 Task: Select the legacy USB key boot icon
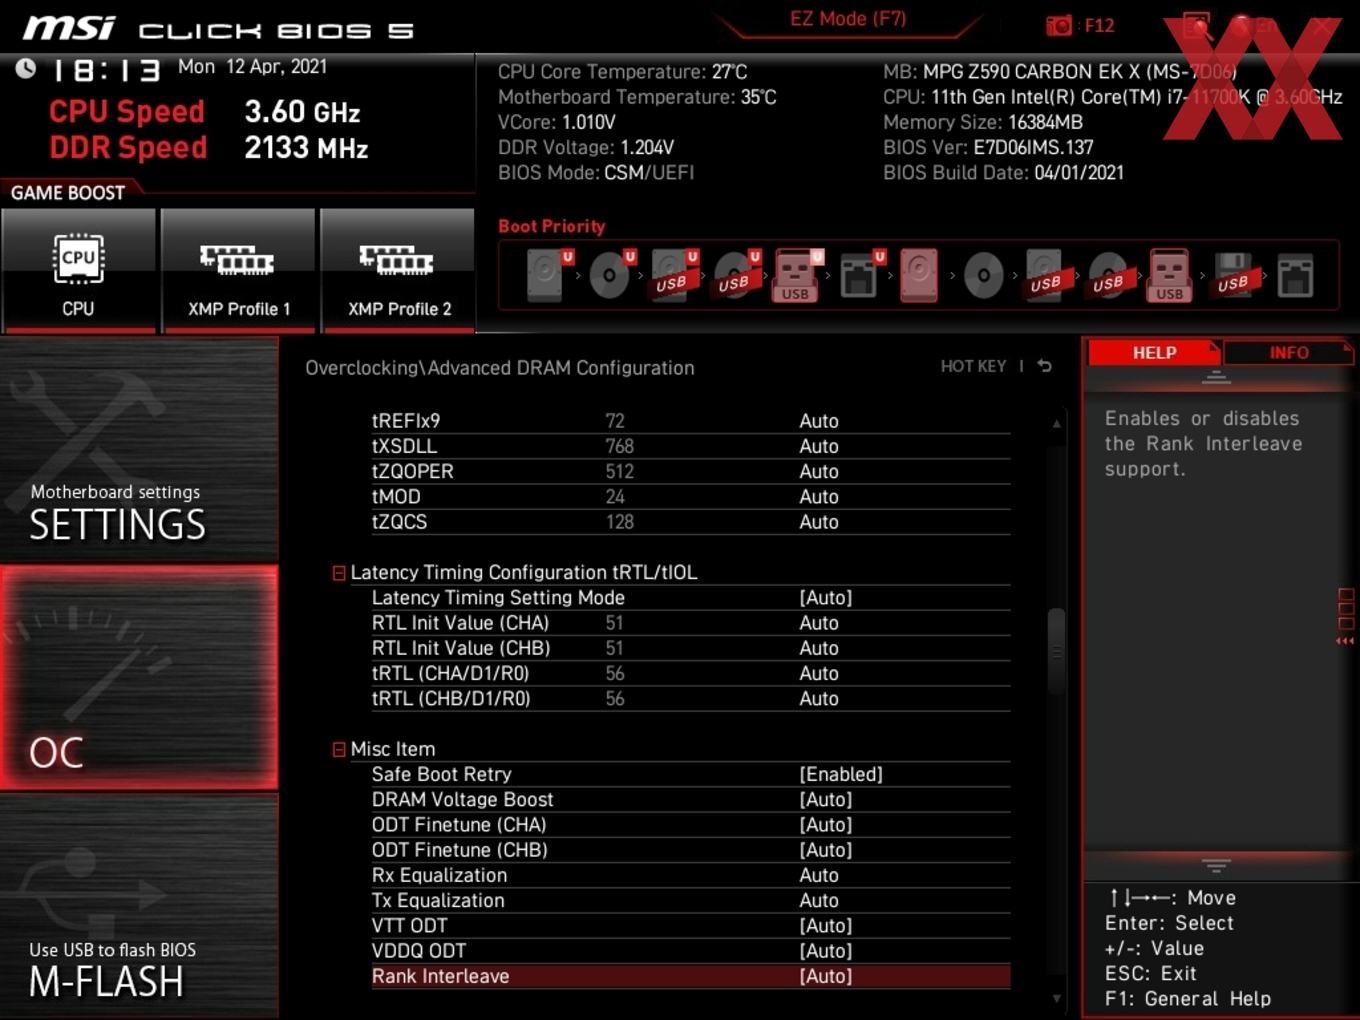(x=1169, y=274)
